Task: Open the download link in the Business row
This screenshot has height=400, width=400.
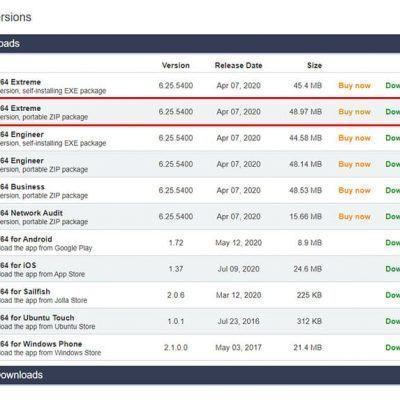Action: click(393, 190)
